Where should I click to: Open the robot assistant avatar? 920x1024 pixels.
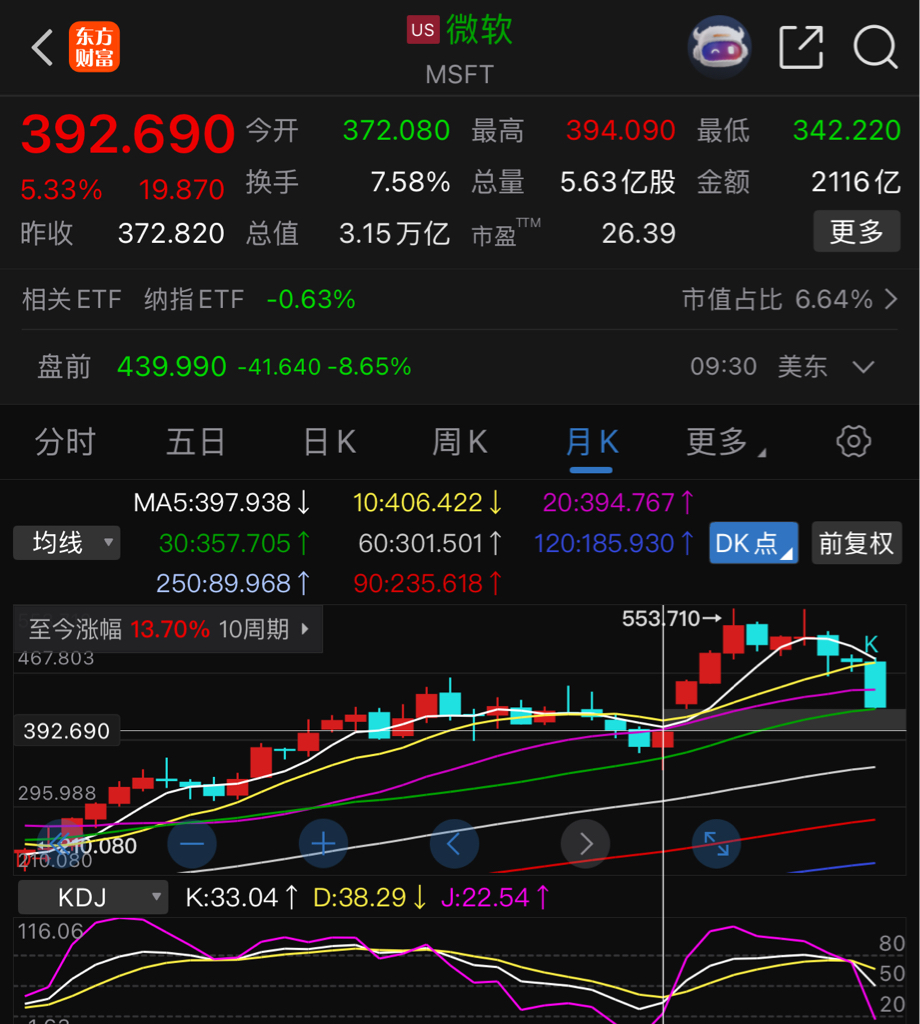(720, 48)
